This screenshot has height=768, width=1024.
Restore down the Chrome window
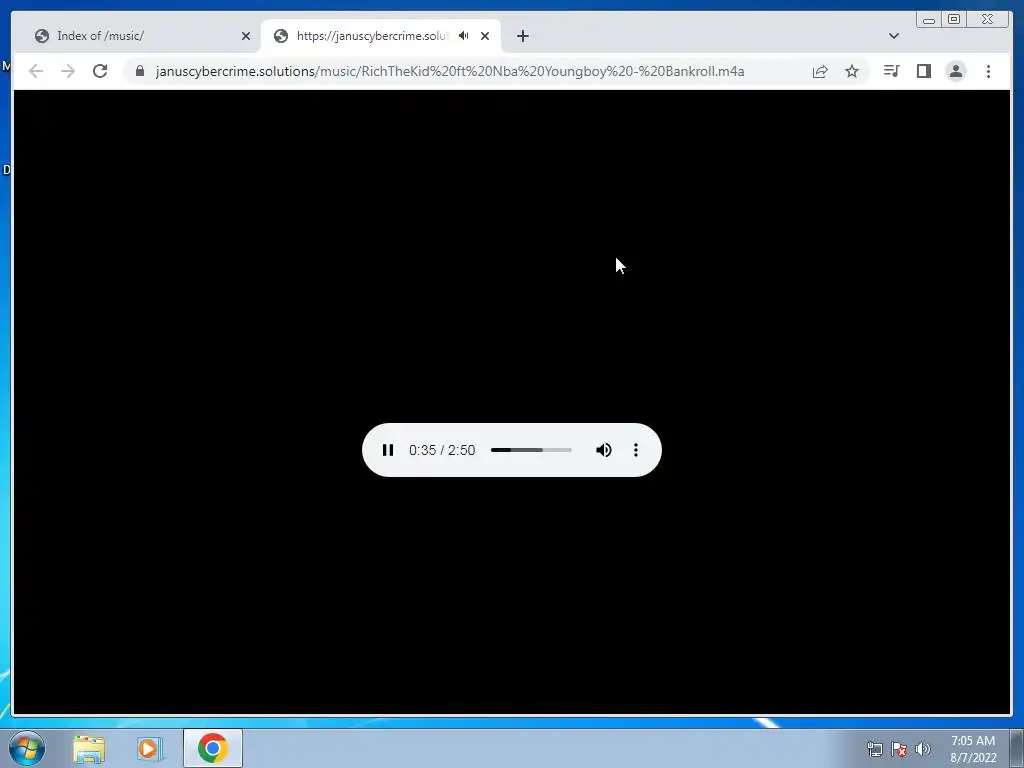tap(954, 20)
